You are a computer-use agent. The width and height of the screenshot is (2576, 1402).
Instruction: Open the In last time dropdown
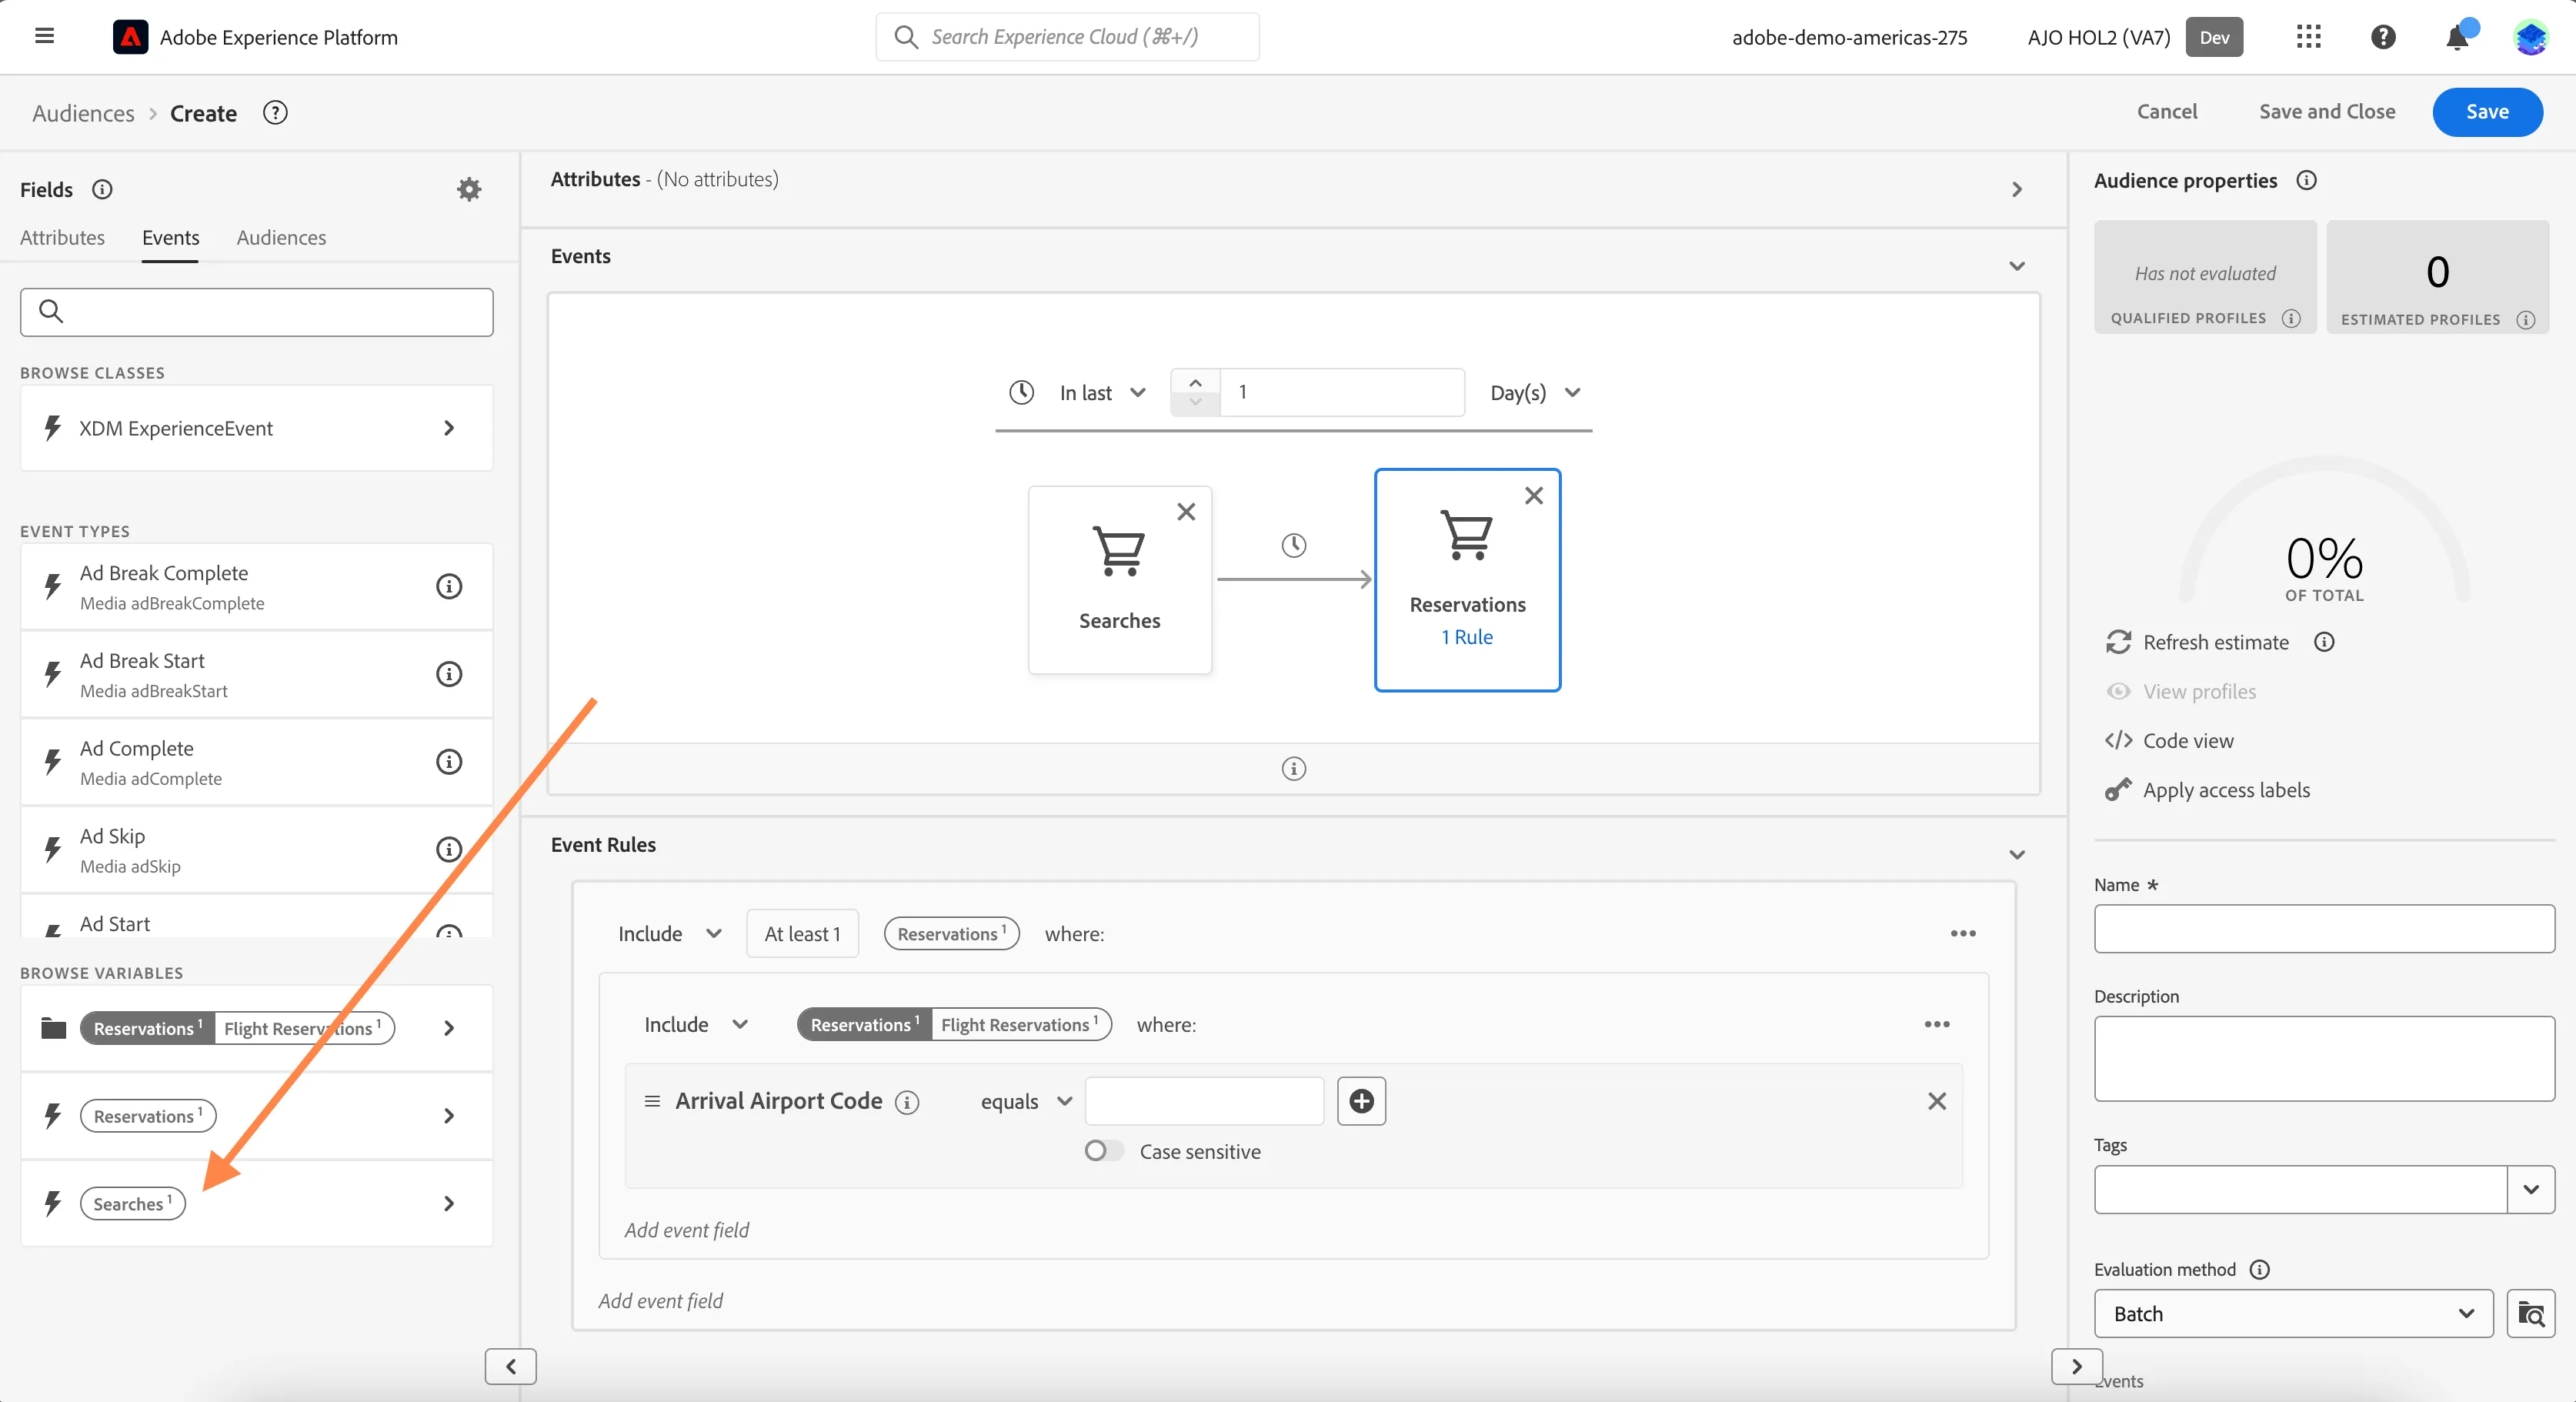click(x=1102, y=393)
